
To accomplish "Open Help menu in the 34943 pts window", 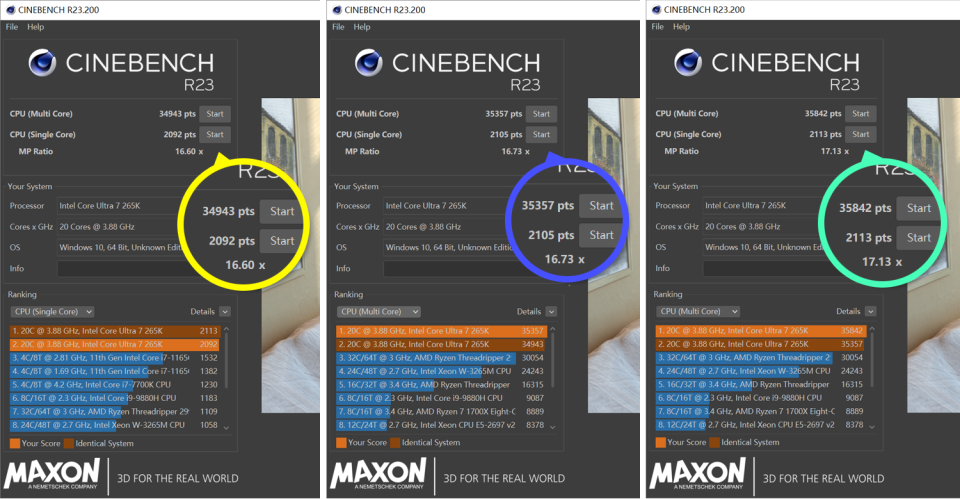I will (36, 27).
